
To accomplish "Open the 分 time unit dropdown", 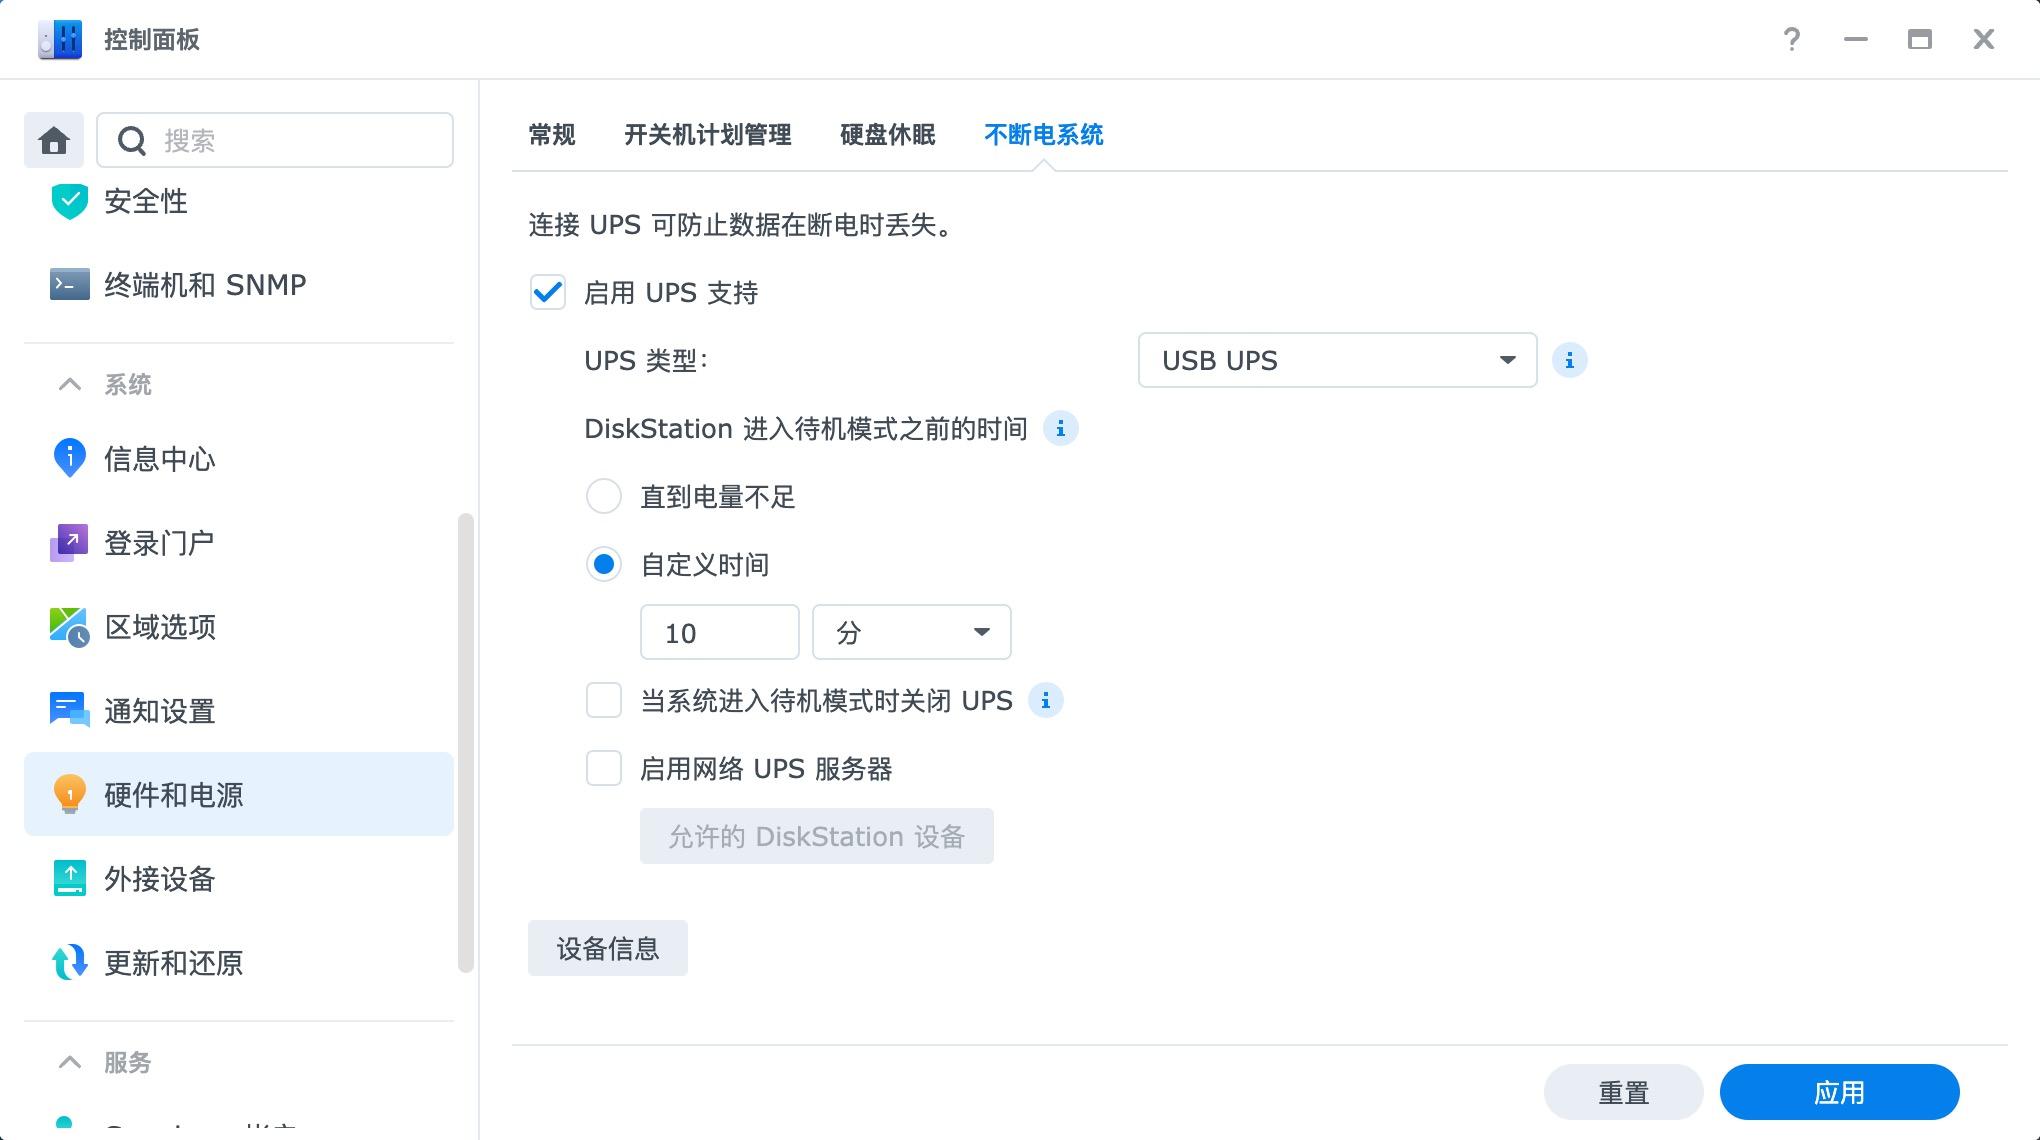I will pos(911,633).
